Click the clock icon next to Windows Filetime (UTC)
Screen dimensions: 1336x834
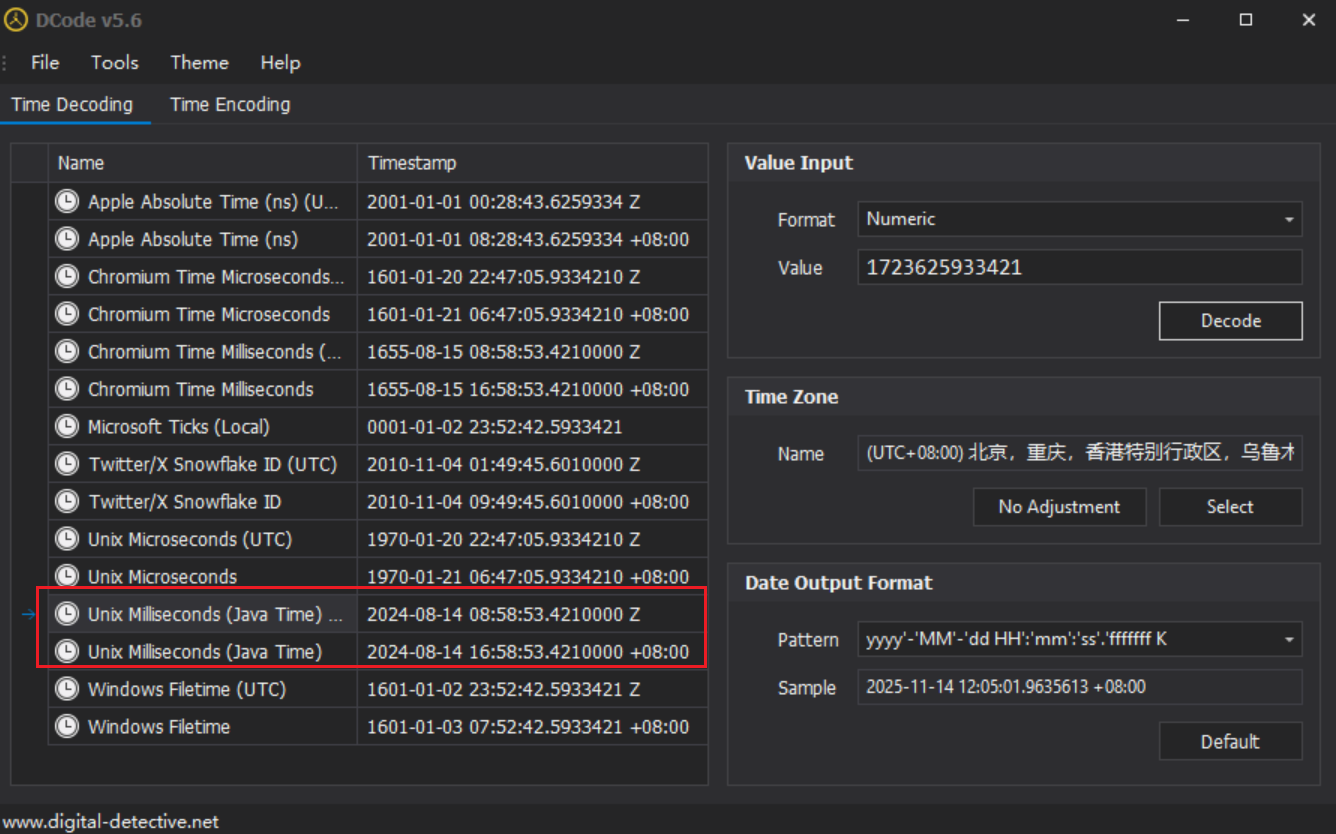tap(67, 689)
